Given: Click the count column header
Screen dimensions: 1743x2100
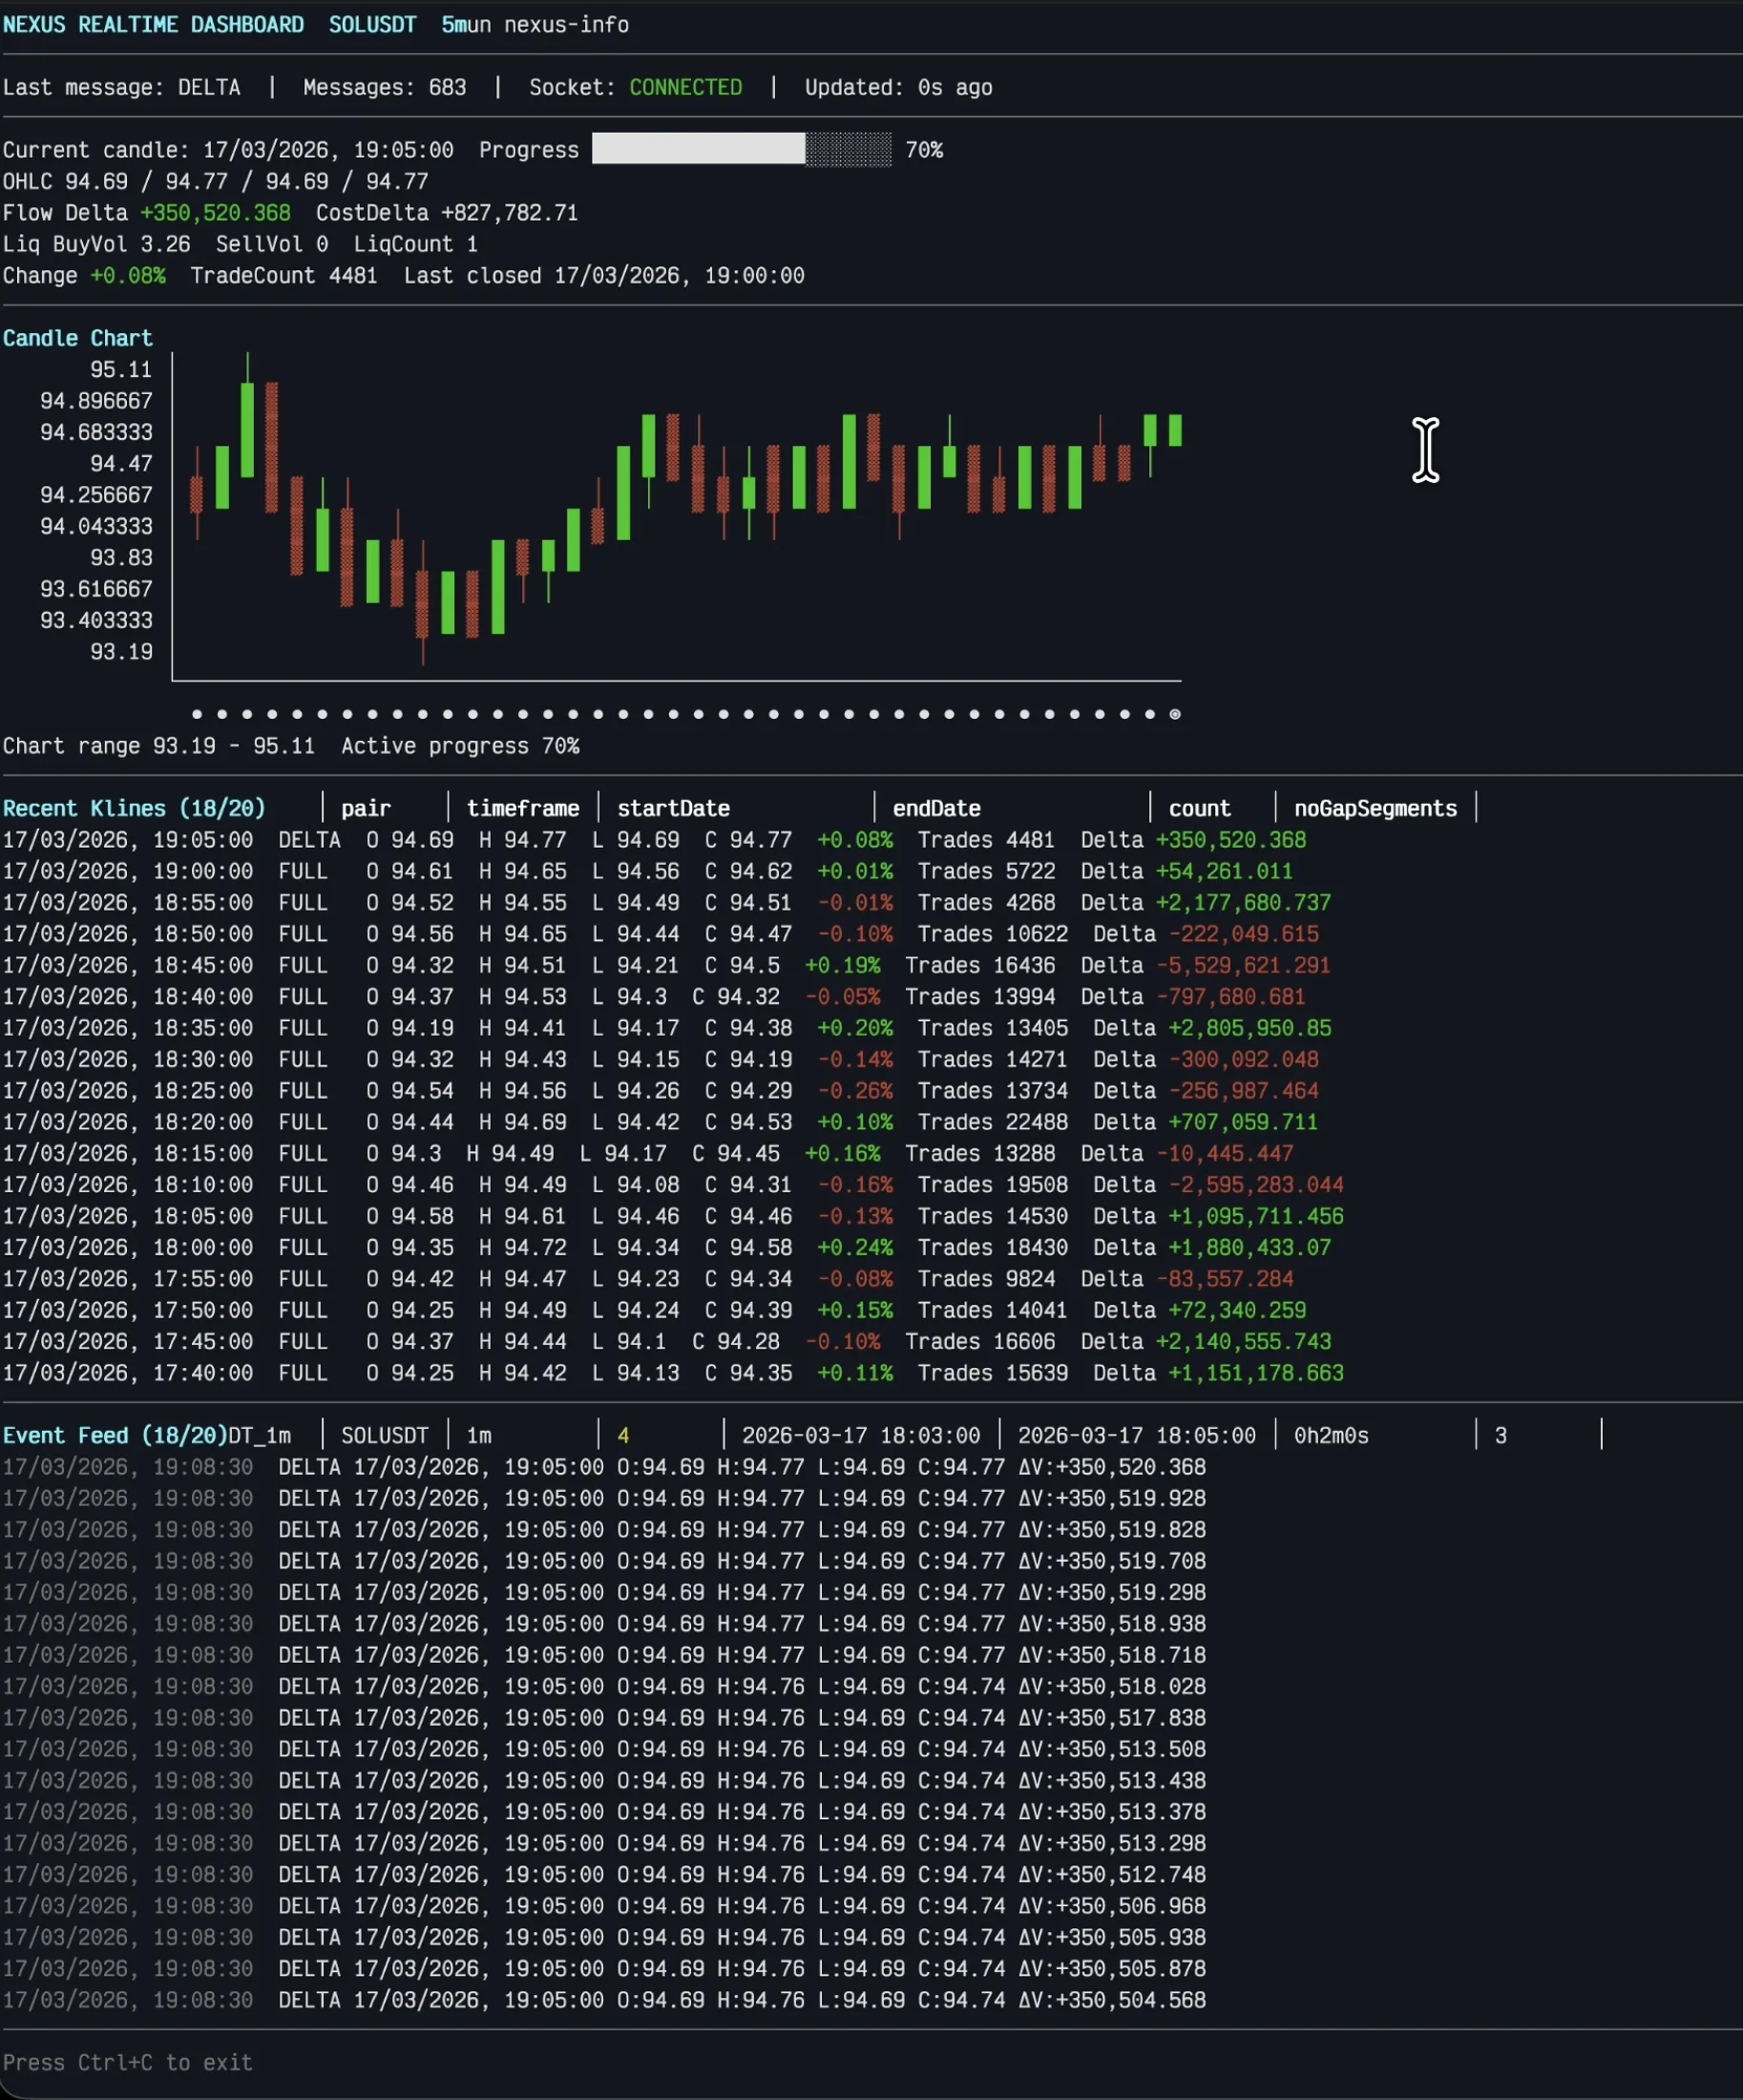Looking at the screenshot, I should tap(1199, 808).
